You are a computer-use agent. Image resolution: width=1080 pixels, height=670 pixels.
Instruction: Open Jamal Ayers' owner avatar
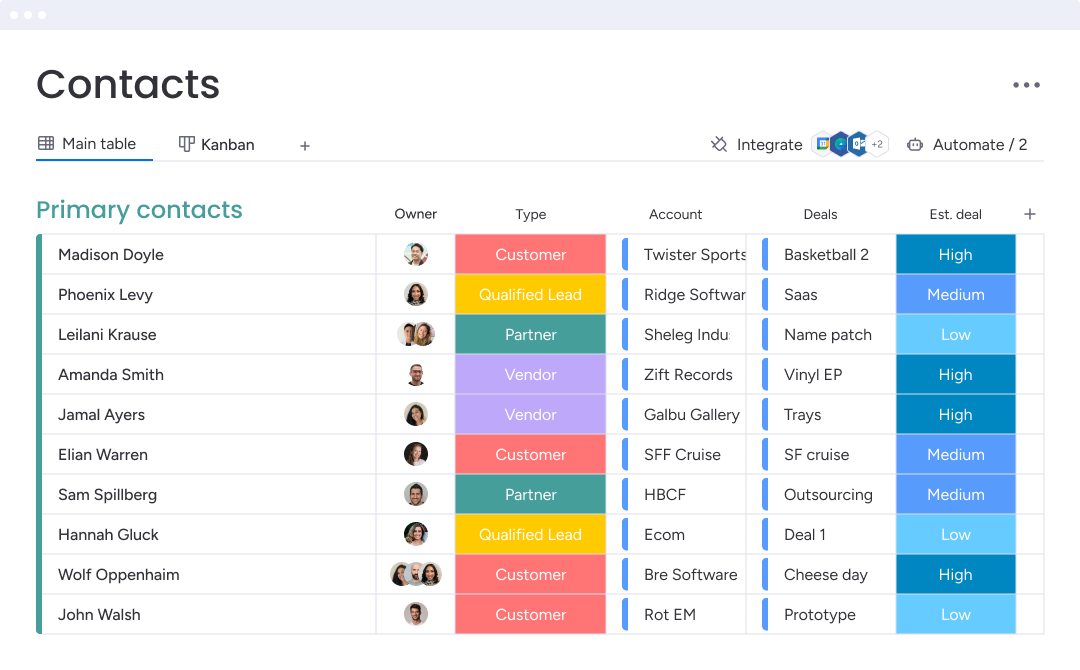415,414
